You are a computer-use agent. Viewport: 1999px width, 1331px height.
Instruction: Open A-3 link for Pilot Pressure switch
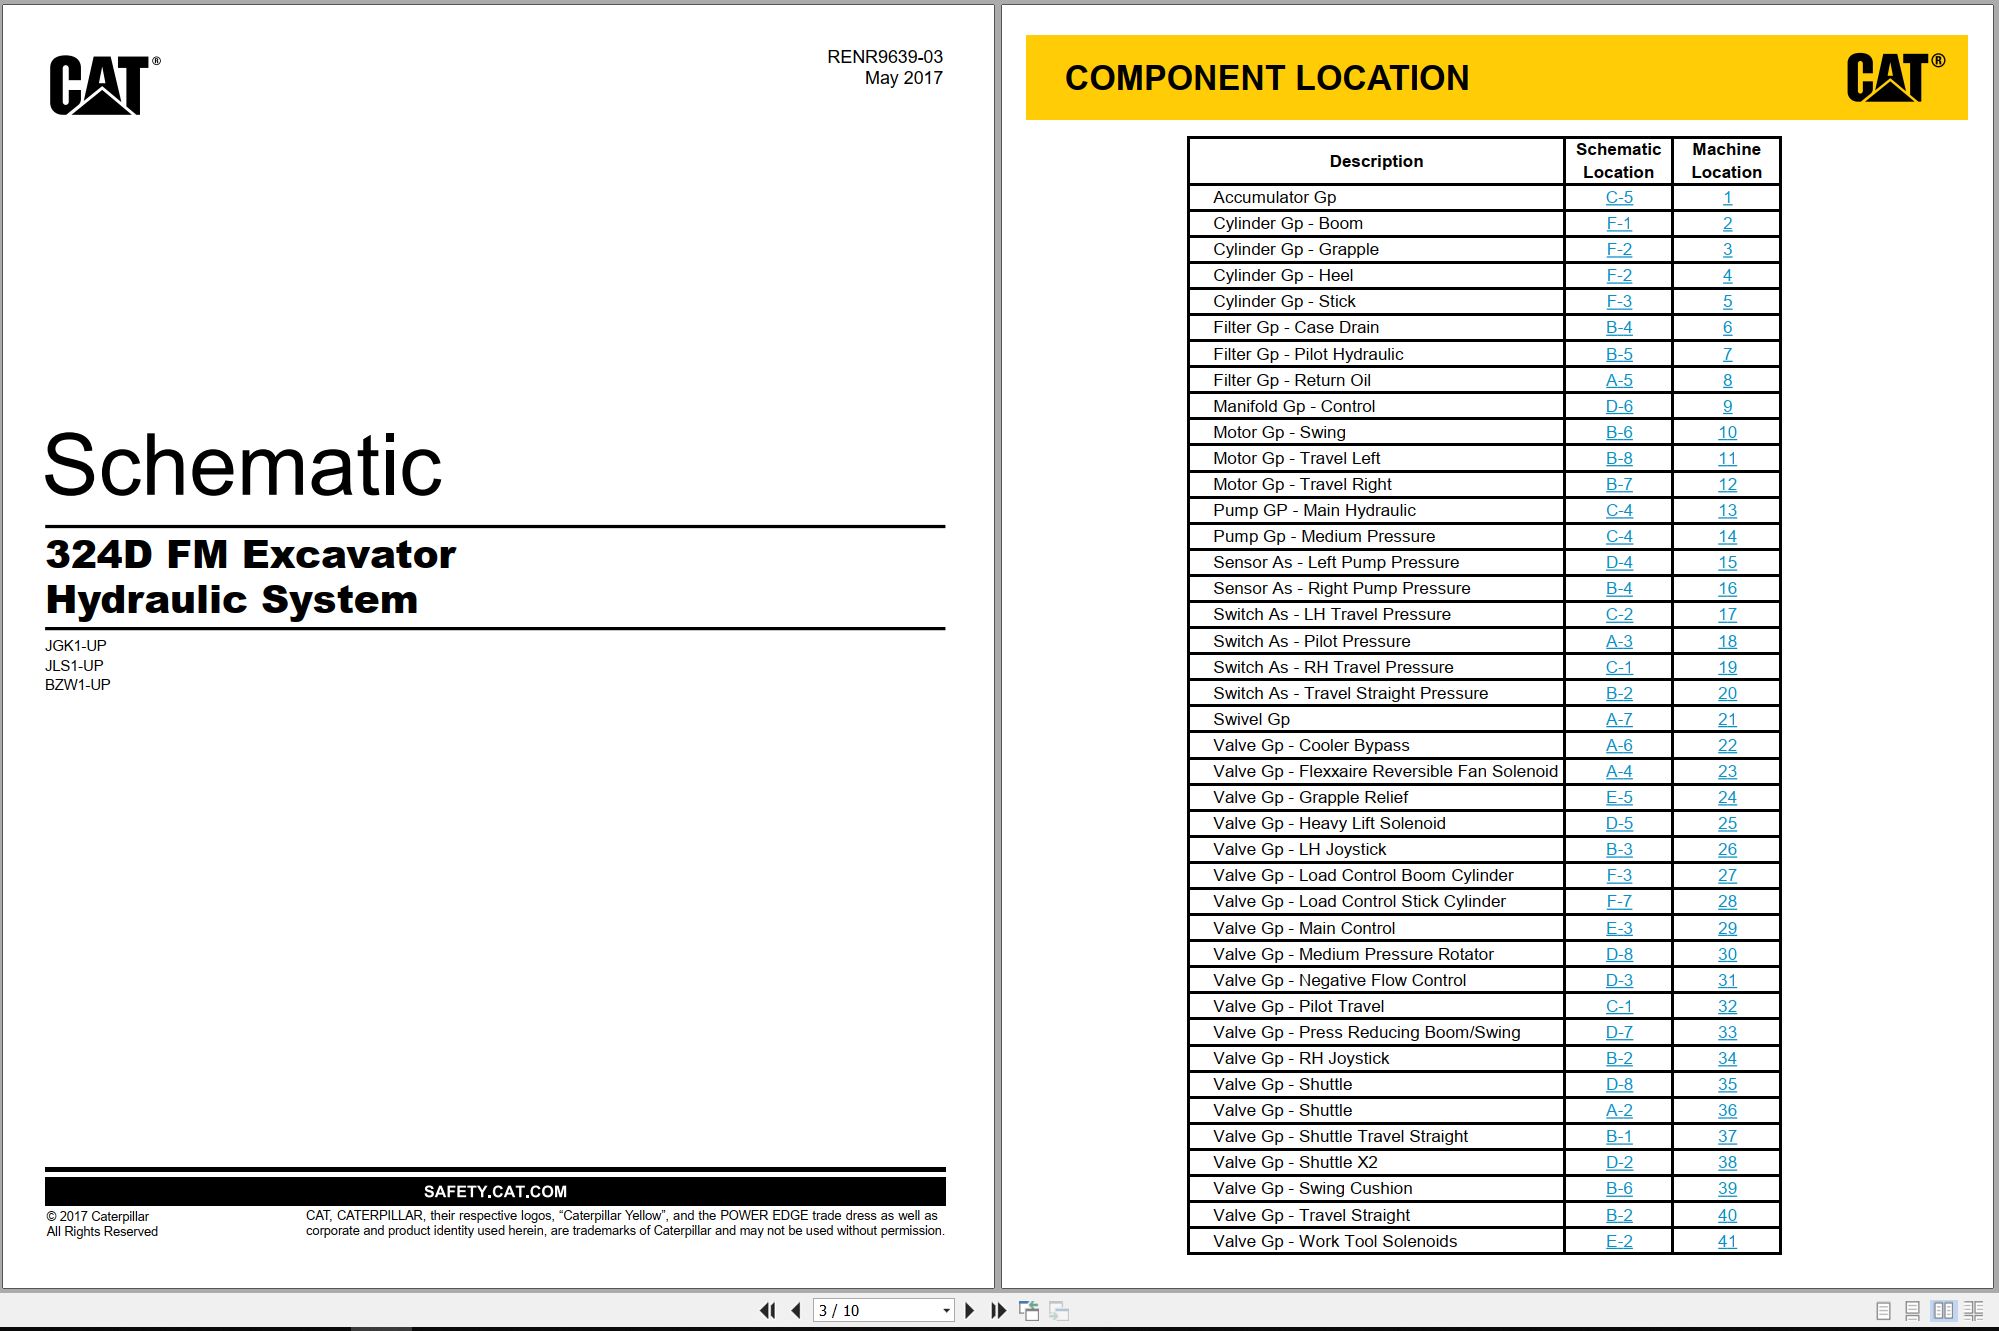click(x=1619, y=641)
